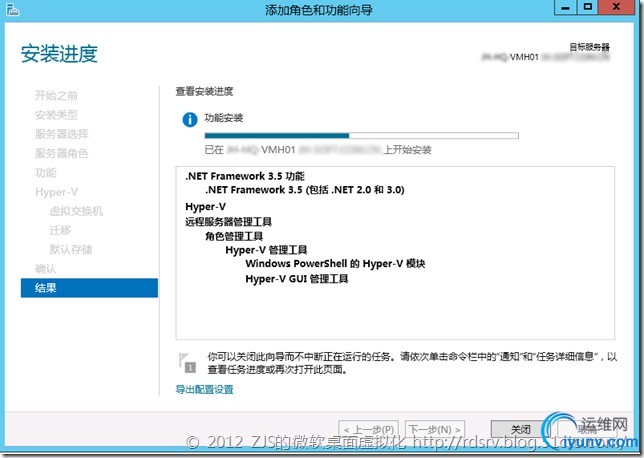Viewport: 644px width, 458px height.
Task: Click the Hyper-V GUI 管理工具 entry
Action: 297,279
